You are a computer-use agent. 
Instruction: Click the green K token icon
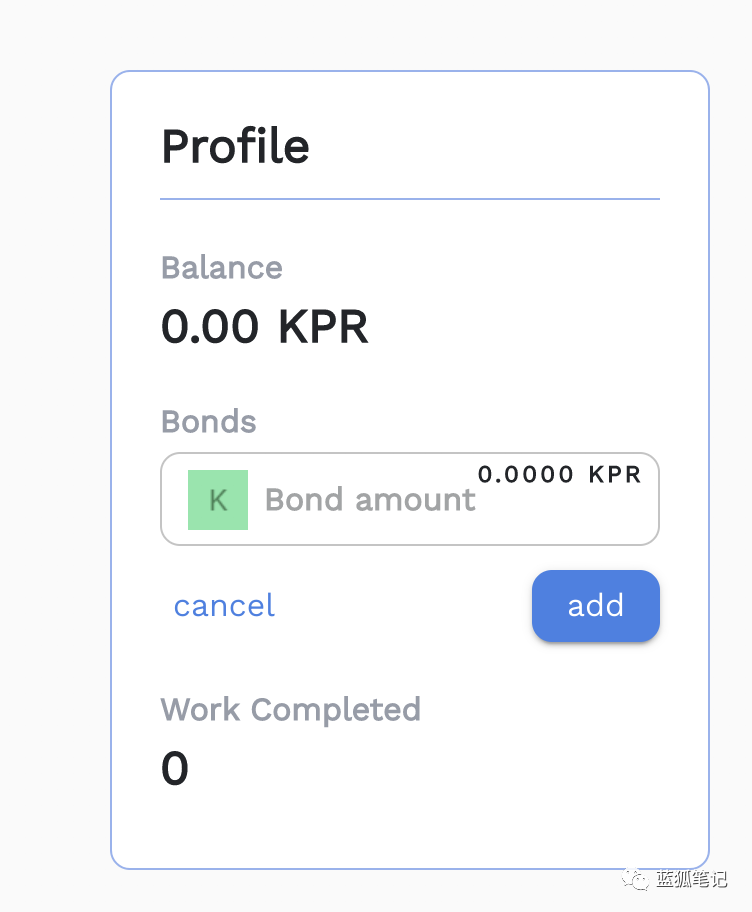tap(218, 499)
